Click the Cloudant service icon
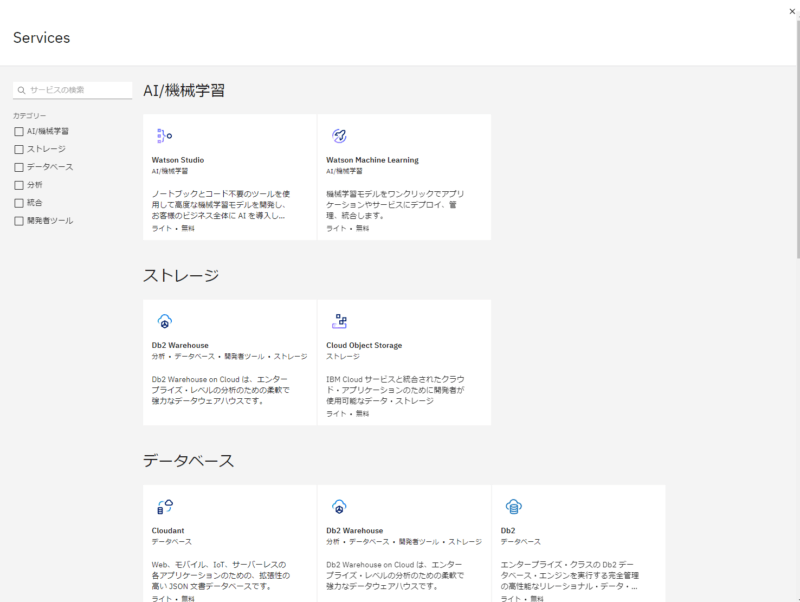Viewport: 800px width, 602px height. [x=164, y=507]
